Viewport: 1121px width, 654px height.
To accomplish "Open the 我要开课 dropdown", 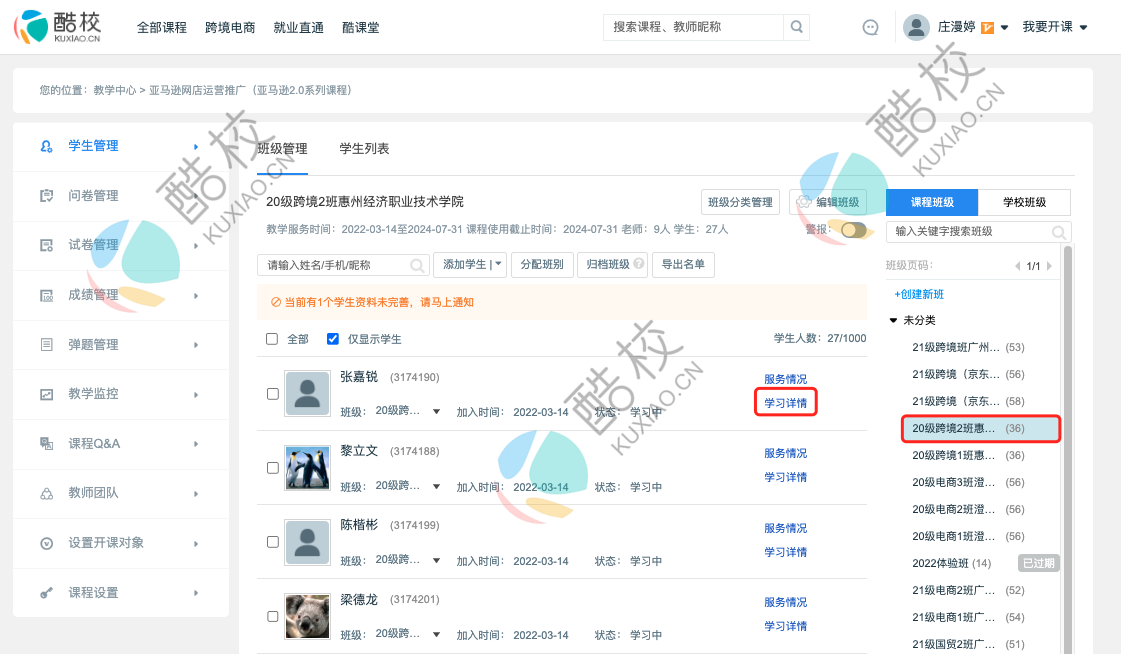I will [1055, 27].
